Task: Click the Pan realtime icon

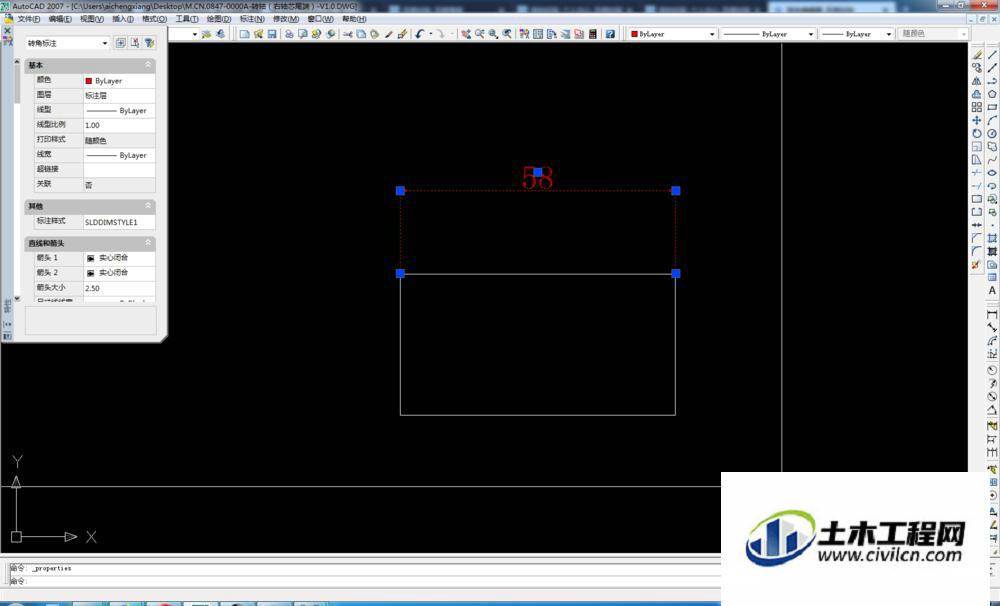Action: coord(466,34)
